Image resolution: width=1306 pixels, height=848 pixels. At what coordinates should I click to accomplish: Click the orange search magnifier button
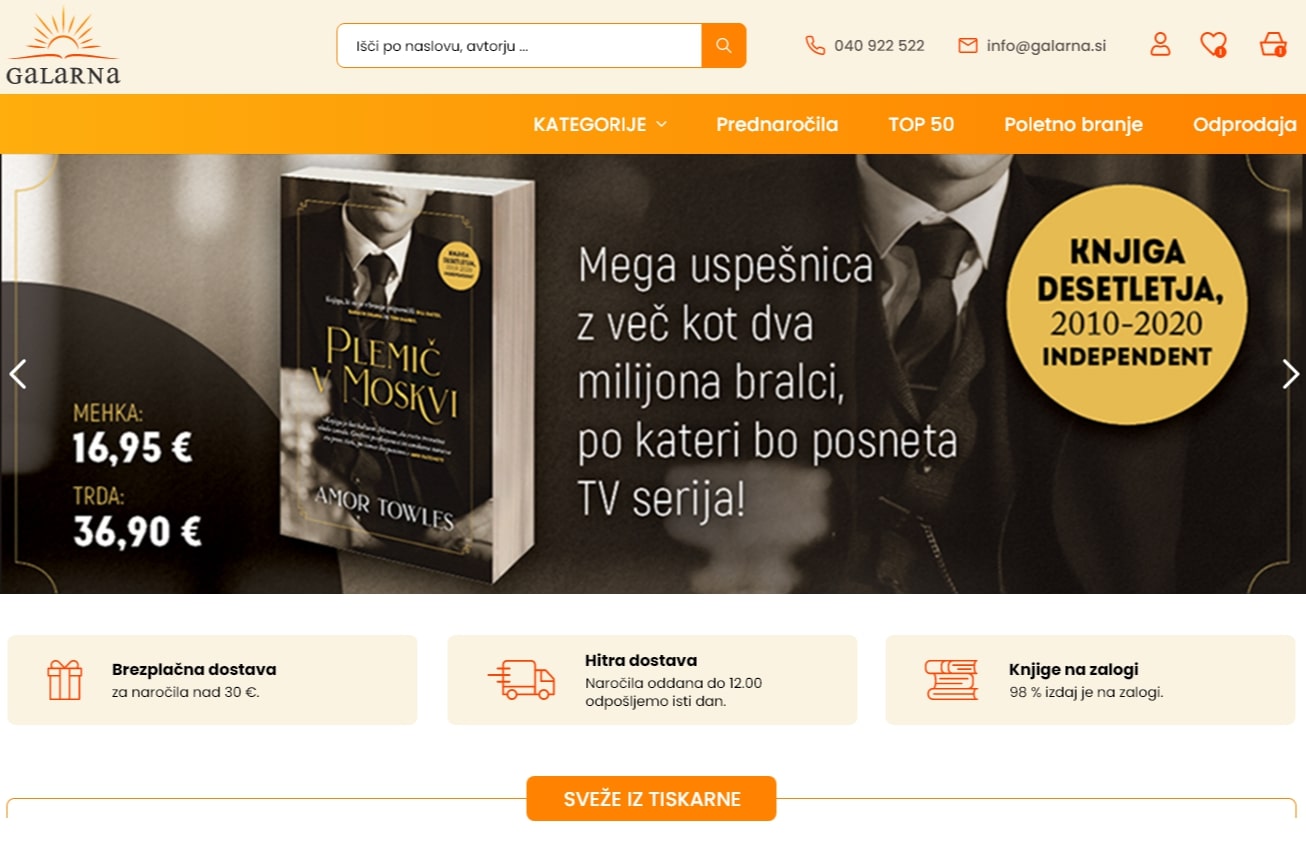coord(724,46)
